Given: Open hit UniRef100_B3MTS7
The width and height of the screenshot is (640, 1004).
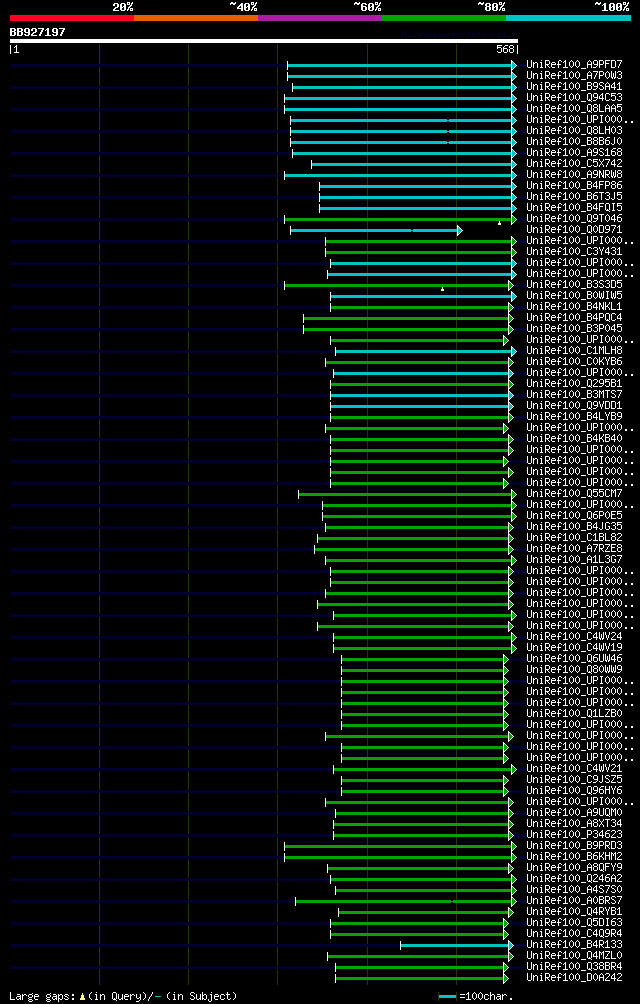Looking at the screenshot, I should click(574, 394).
